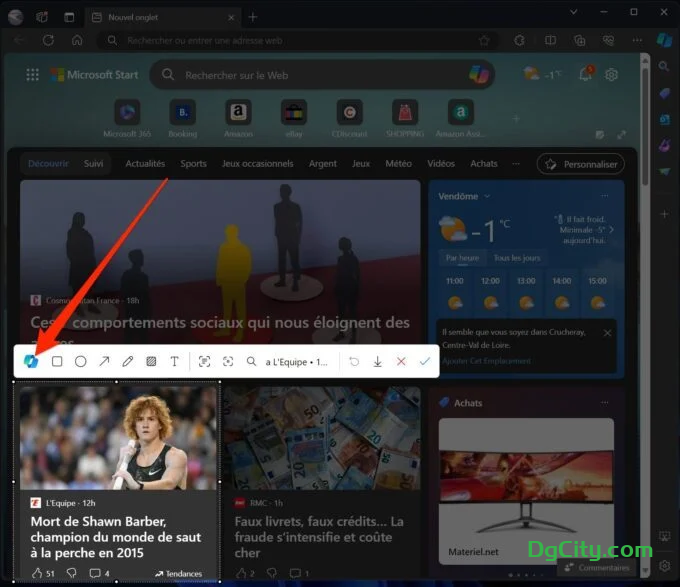The image size is (680, 587).
Task: Click the Amazon Assistant shortcut tile
Action: tap(460, 118)
